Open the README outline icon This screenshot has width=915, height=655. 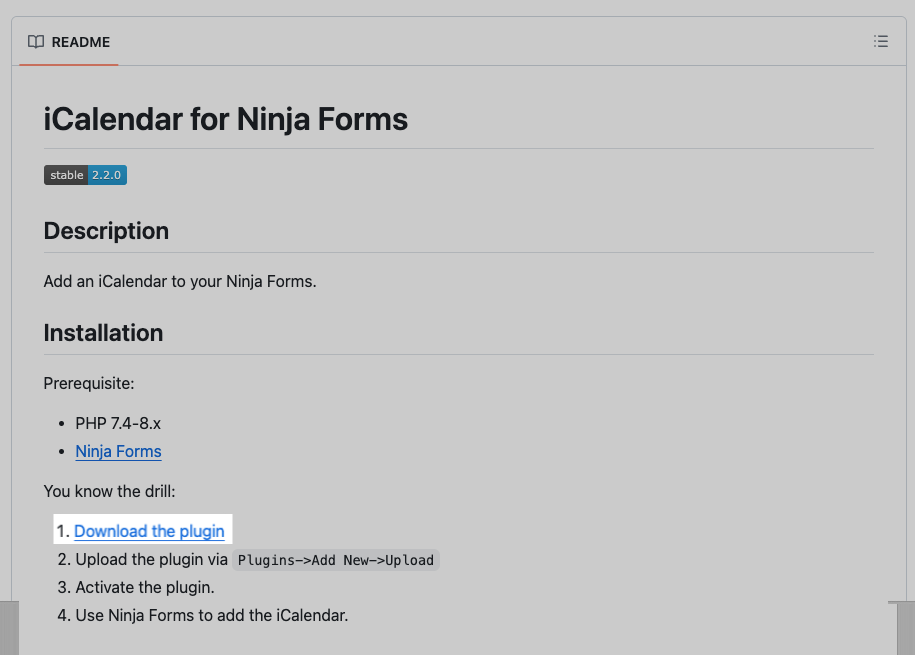click(x=881, y=42)
